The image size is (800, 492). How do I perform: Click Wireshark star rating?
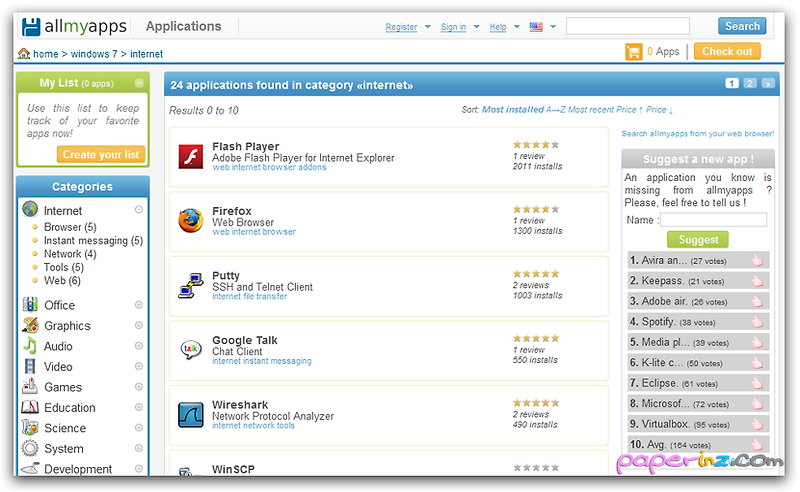(x=536, y=403)
